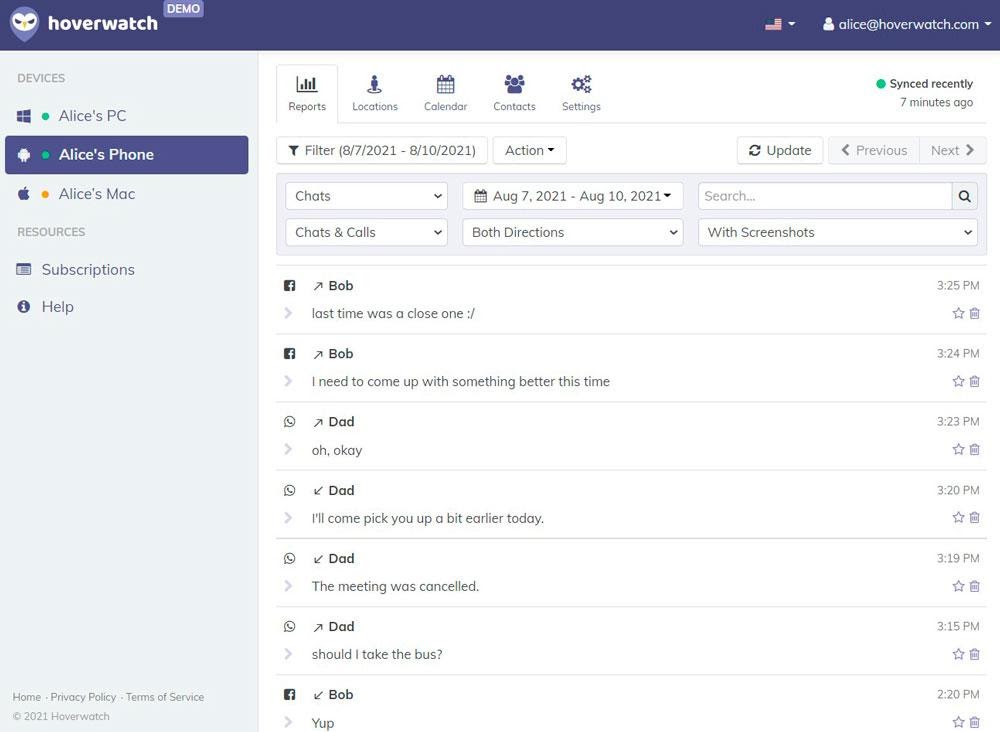Open the language flag selector
The height and width of the screenshot is (732, 1000).
click(x=780, y=24)
